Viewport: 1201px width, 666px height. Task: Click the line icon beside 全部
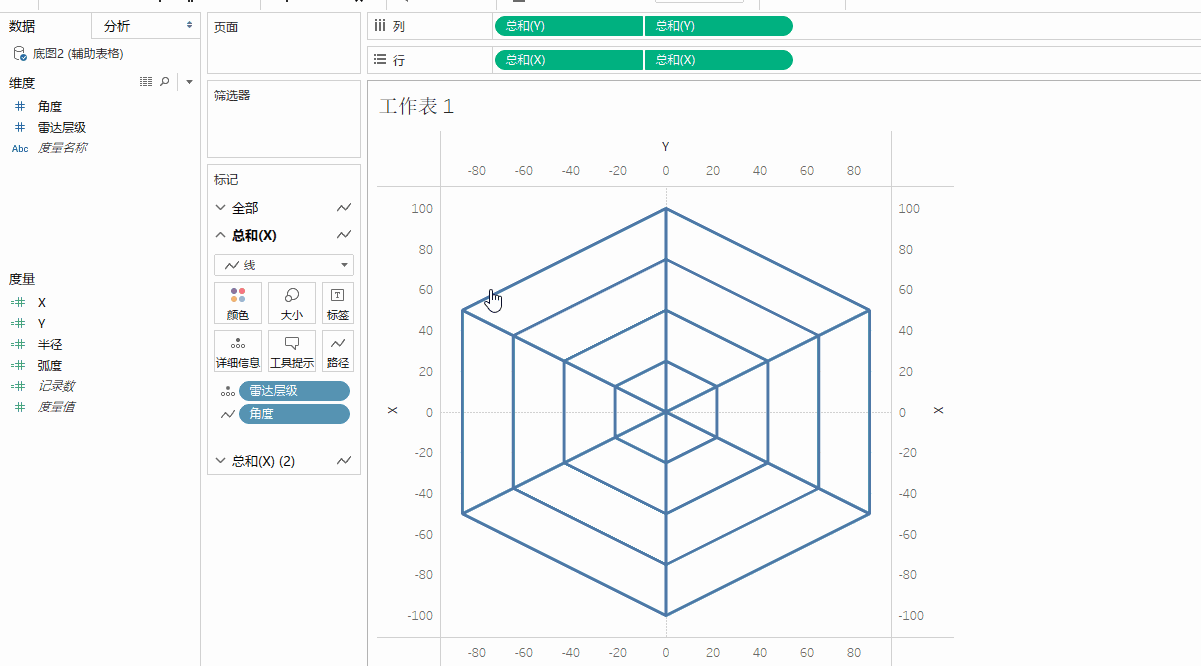[344, 208]
